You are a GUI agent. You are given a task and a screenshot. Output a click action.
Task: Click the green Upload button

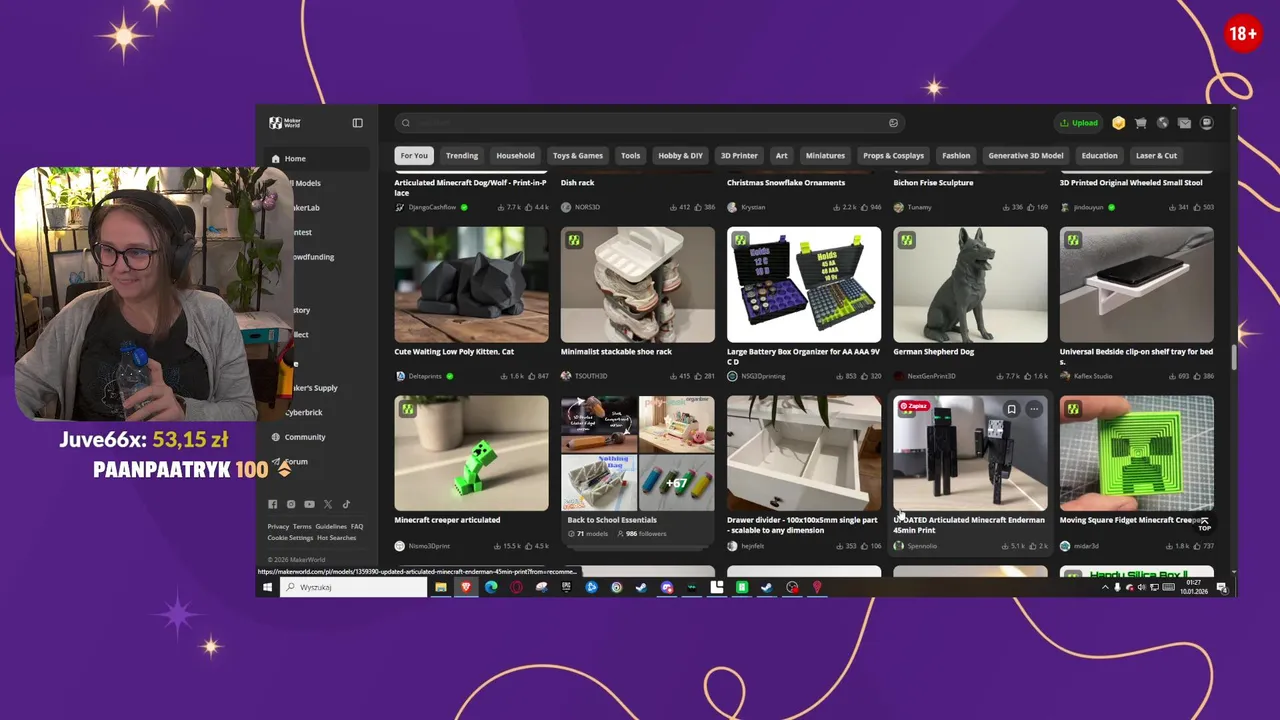pyautogui.click(x=1079, y=123)
